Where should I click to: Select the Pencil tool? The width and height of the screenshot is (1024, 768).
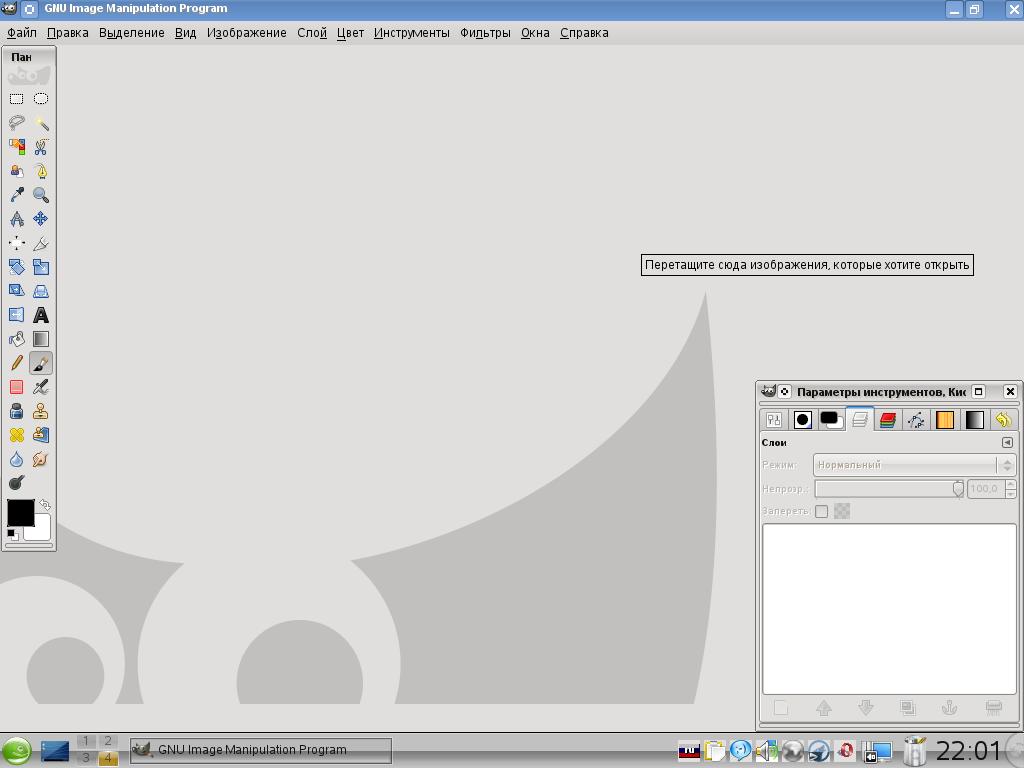(17, 363)
